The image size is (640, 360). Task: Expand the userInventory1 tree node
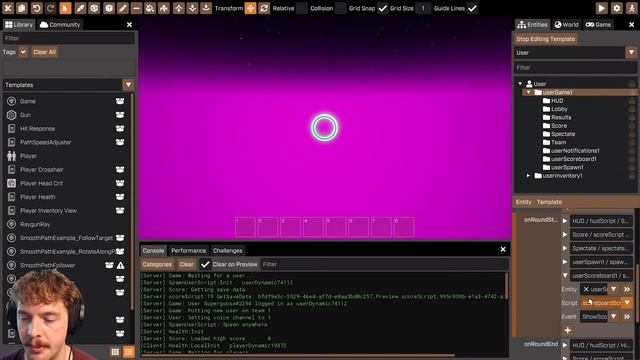tap(528, 176)
